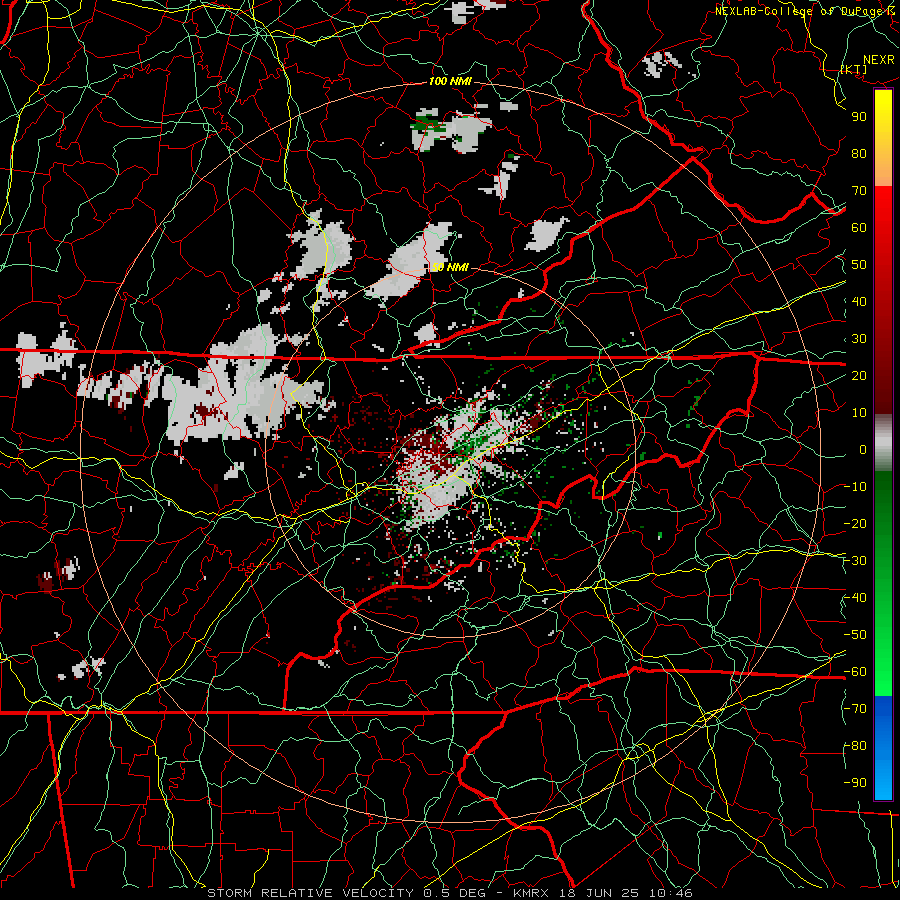Click the 10 value on the velocity scale
Viewport: 900px width, 900px height.
coord(859,413)
